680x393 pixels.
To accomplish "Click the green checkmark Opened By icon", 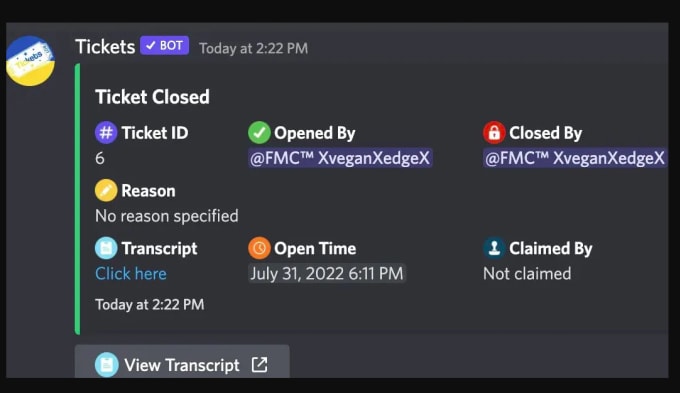I will [259, 133].
